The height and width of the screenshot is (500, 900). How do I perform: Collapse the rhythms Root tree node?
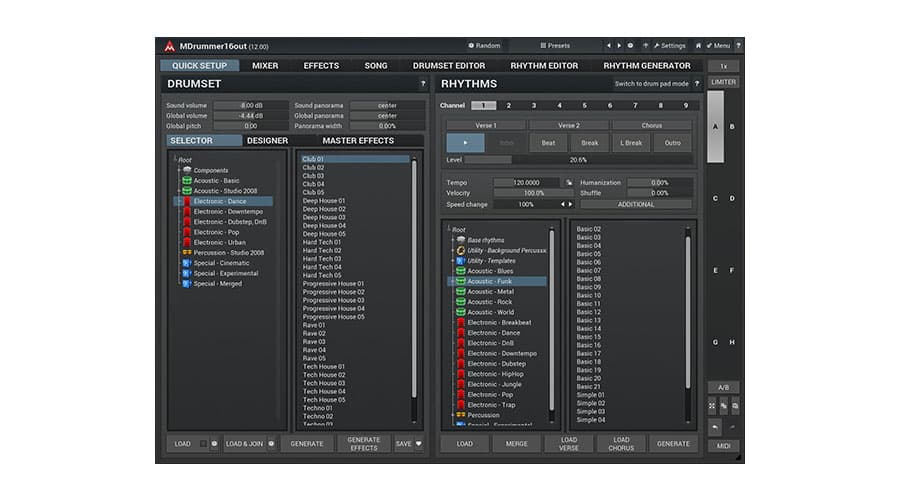448,228
